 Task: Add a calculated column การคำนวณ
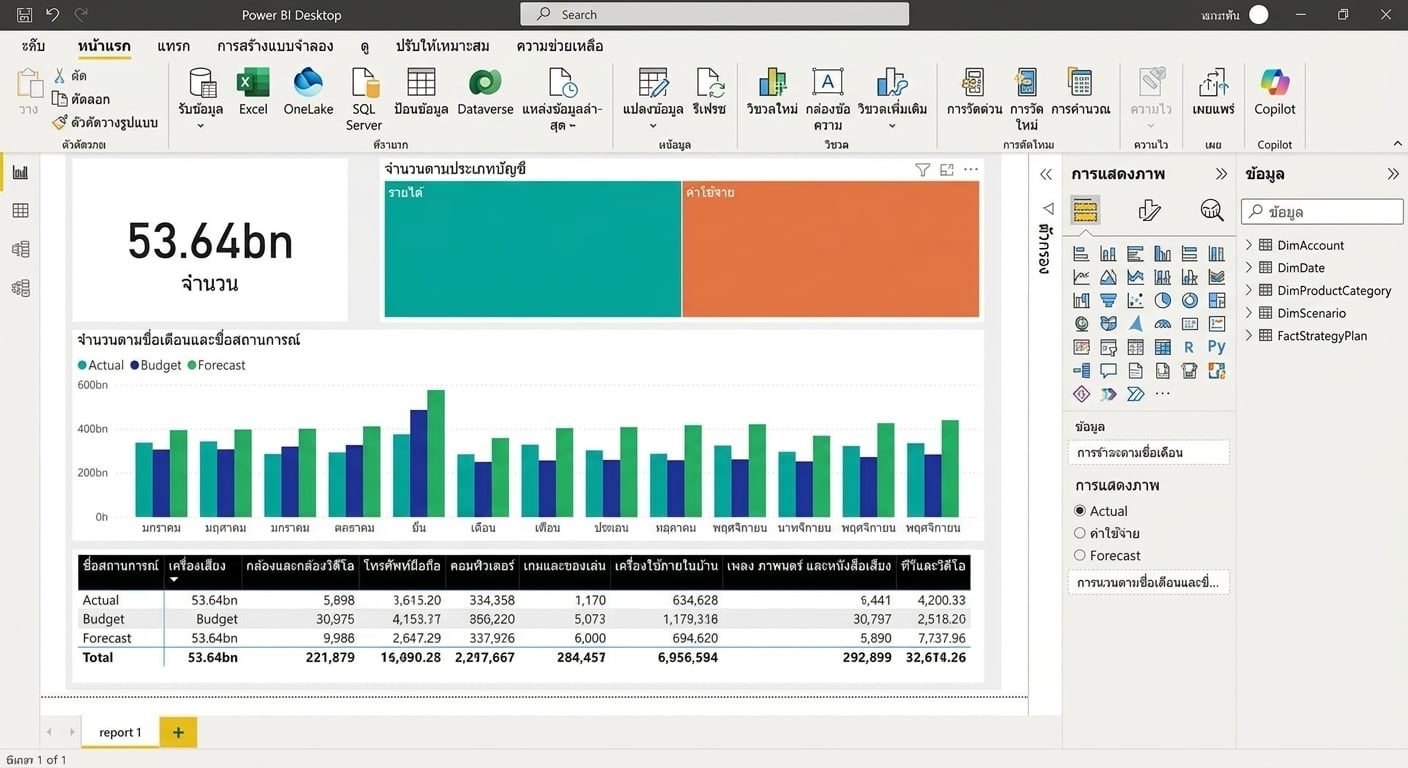[x=1080, y=92]
